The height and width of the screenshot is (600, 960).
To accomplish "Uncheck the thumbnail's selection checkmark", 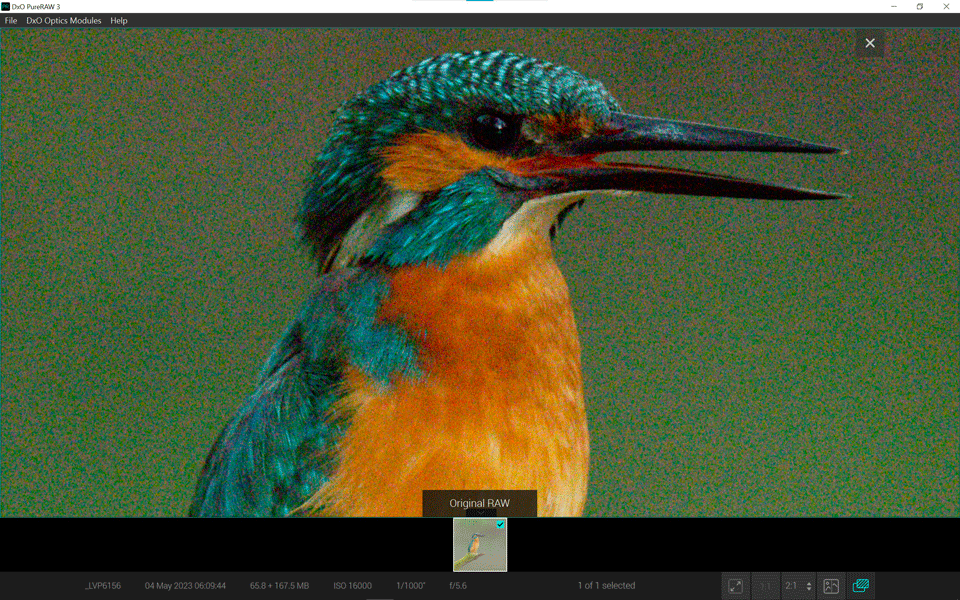I will [x=501, y=524].
